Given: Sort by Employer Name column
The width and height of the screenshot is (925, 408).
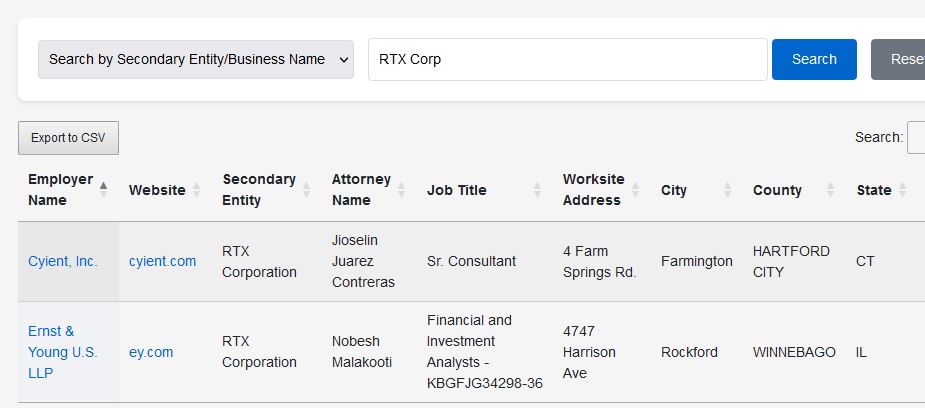Looking at the screenshot, I should click(68, 190).
